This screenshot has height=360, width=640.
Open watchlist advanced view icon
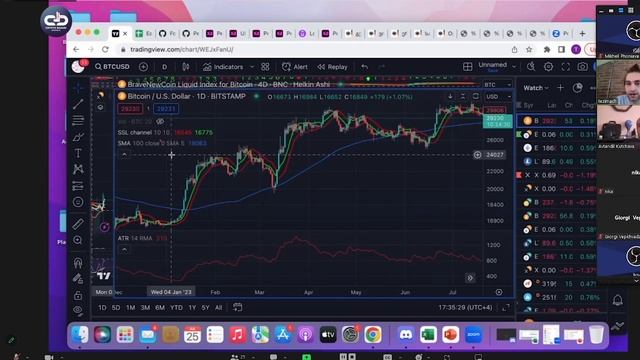point(577,88)
